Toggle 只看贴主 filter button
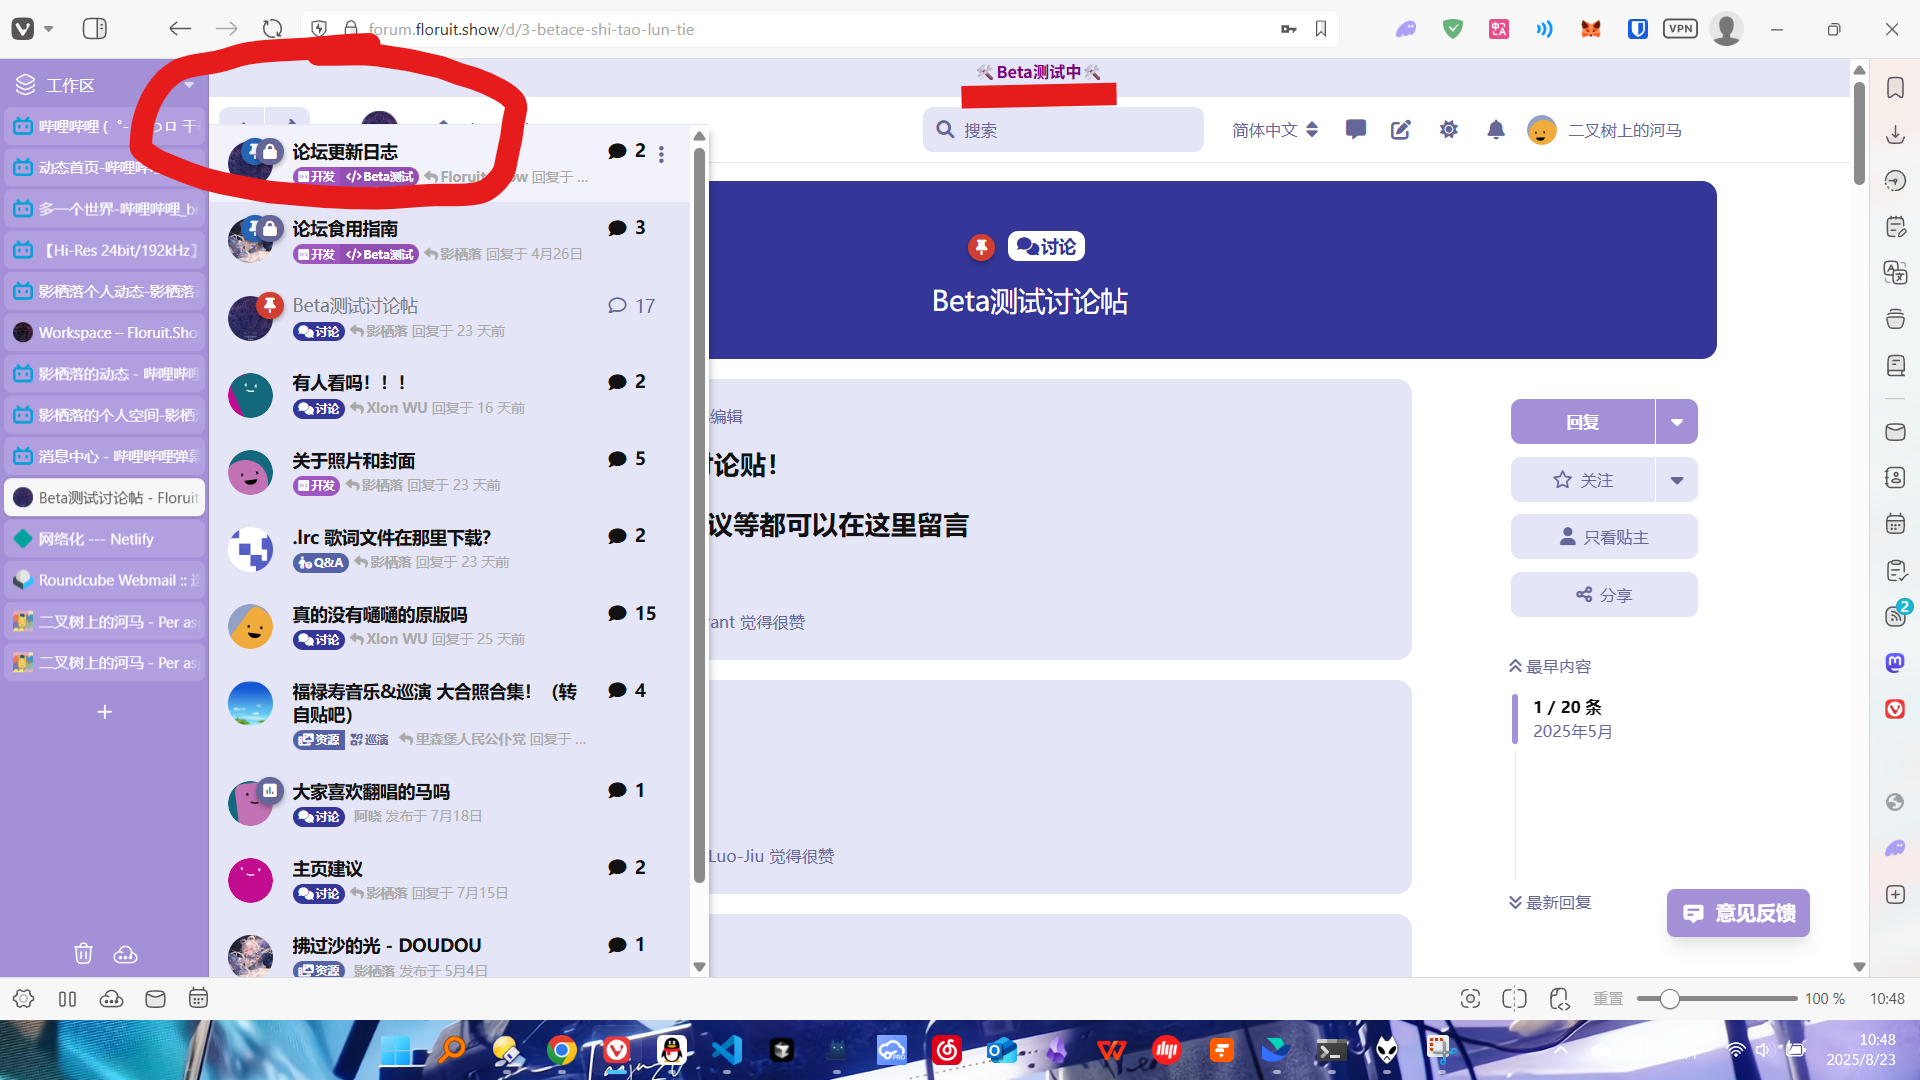Viewport: 1920px width, 1080px height. pos(1604,537)
